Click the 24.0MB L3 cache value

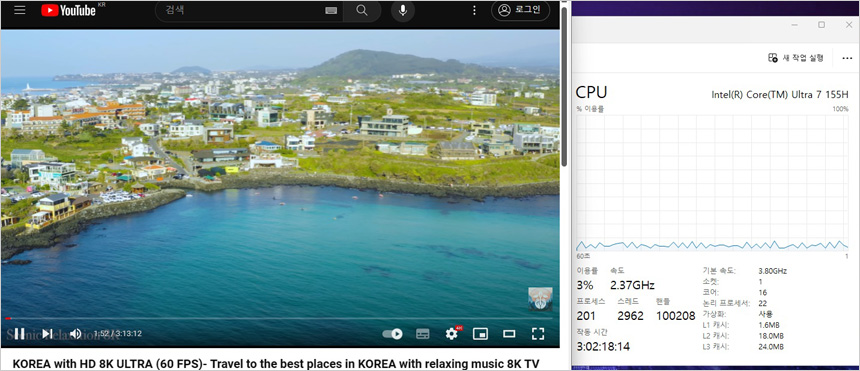[x=771, y=346]
